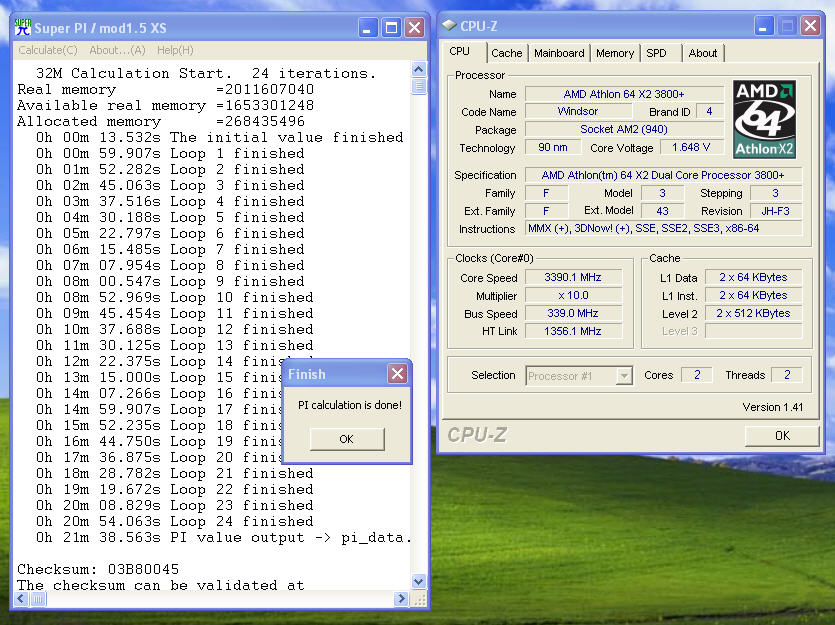This screenshot has height=625, width=835.
Task: Switch to the Memory tab
Action: click(615, 53)
